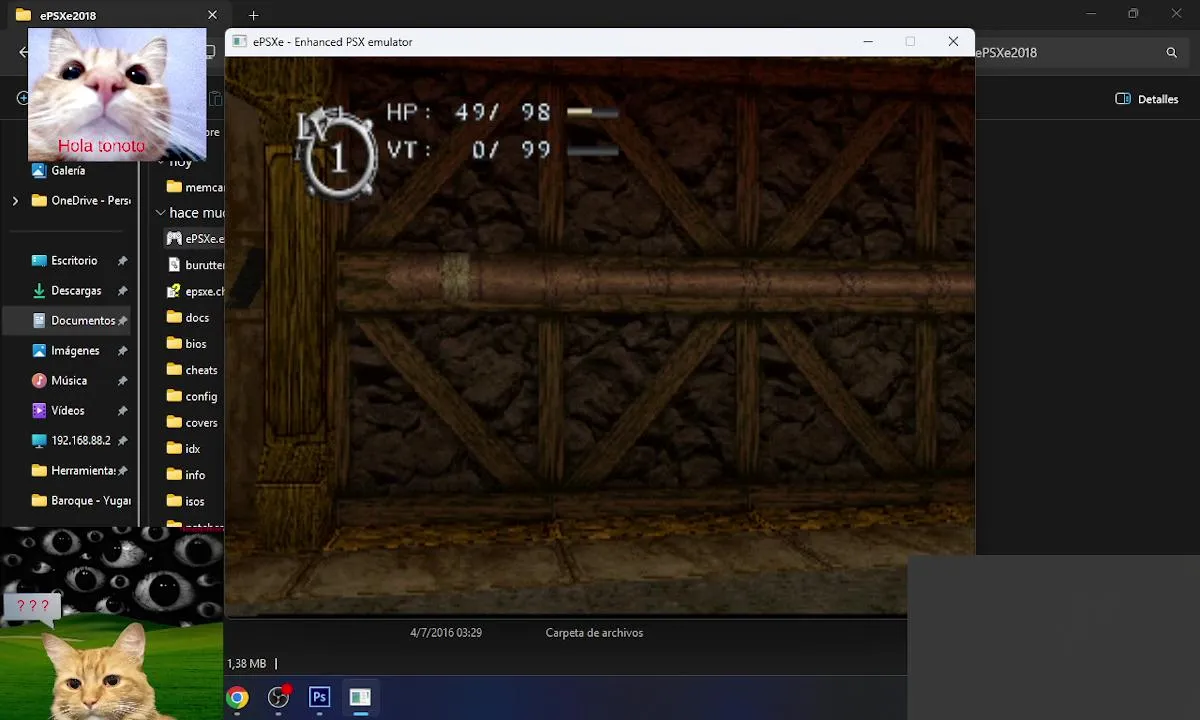Image resolution: width=1200 pixels, height=720 pixels.
Task: Open the 192.168.88.2 network location
Action: 80,440
